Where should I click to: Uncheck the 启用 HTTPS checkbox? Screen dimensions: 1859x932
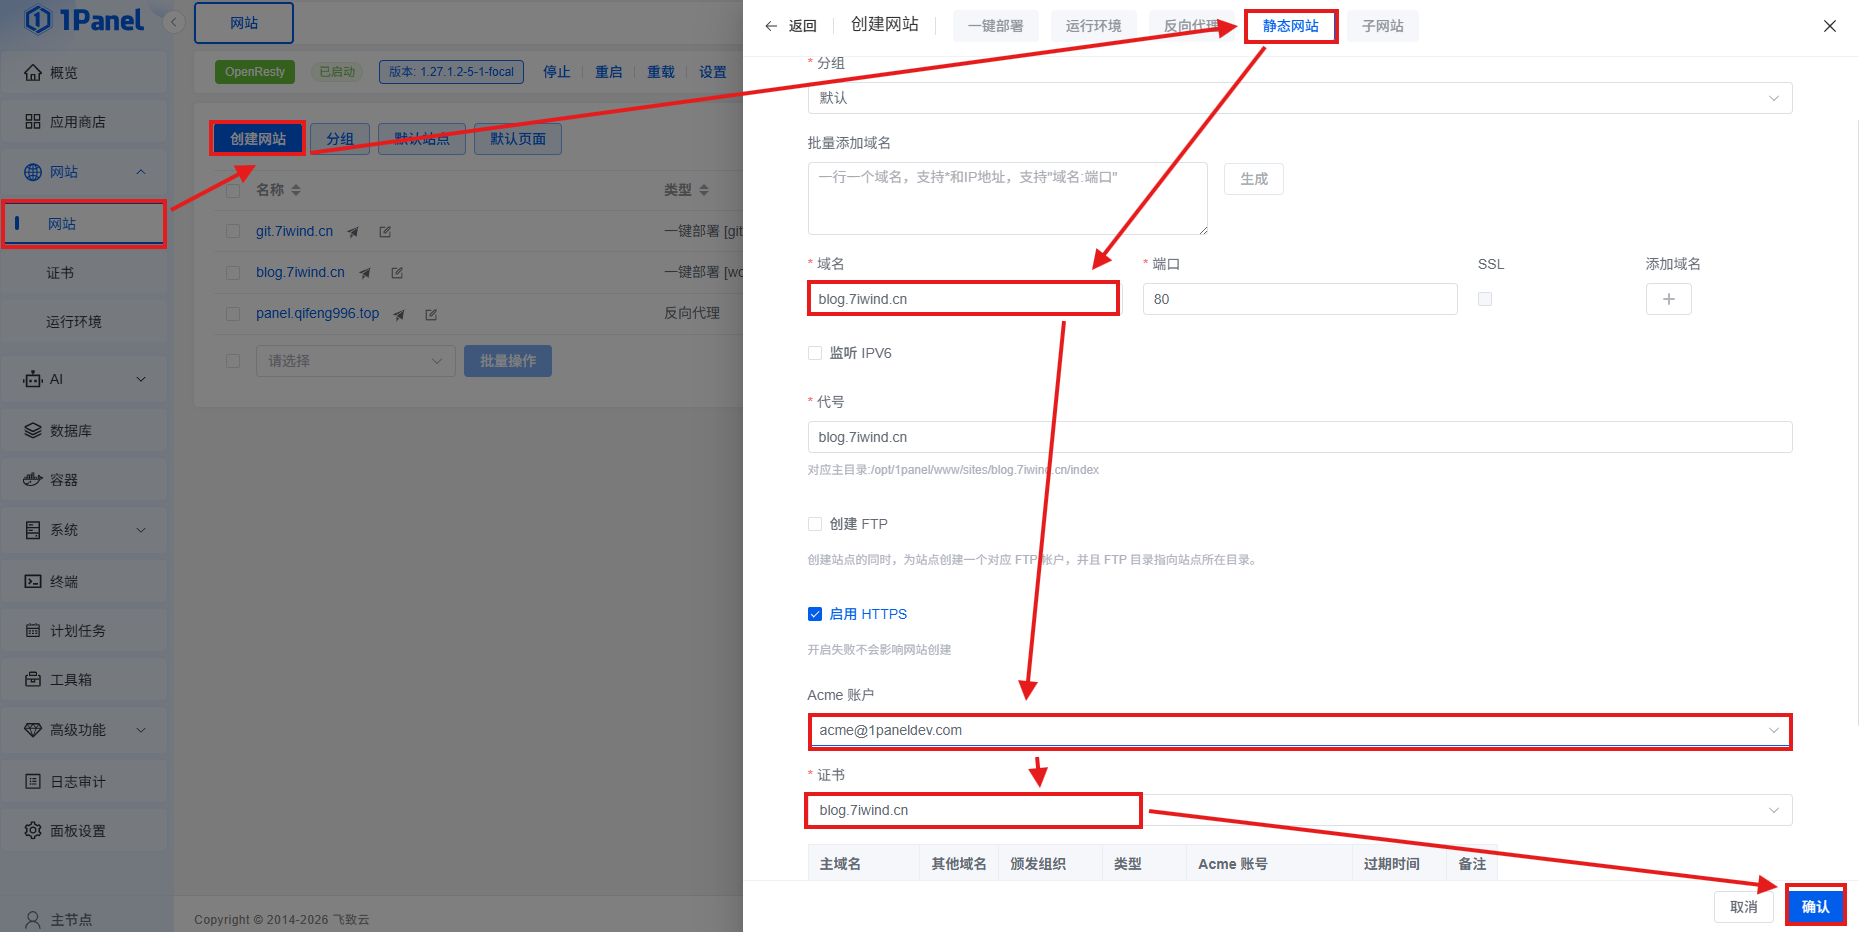click(815, 614)
